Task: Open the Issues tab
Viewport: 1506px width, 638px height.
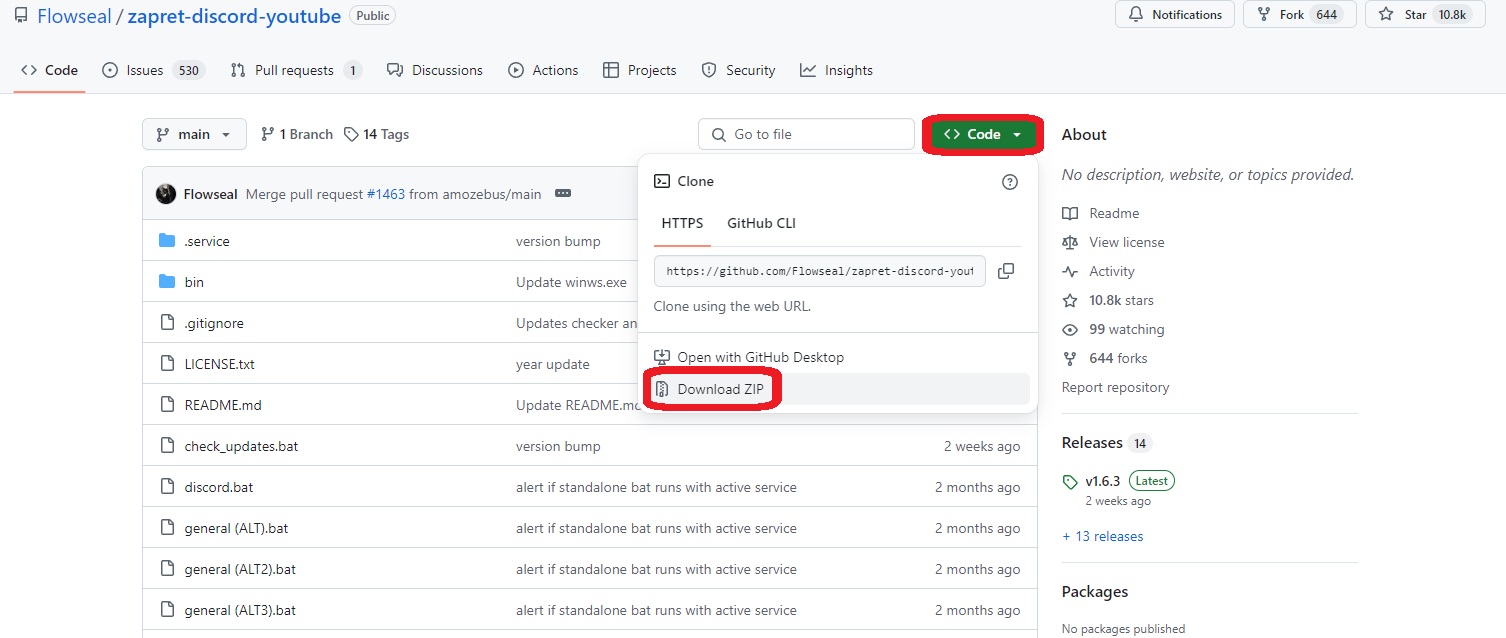Action: [x=154, y=70]
